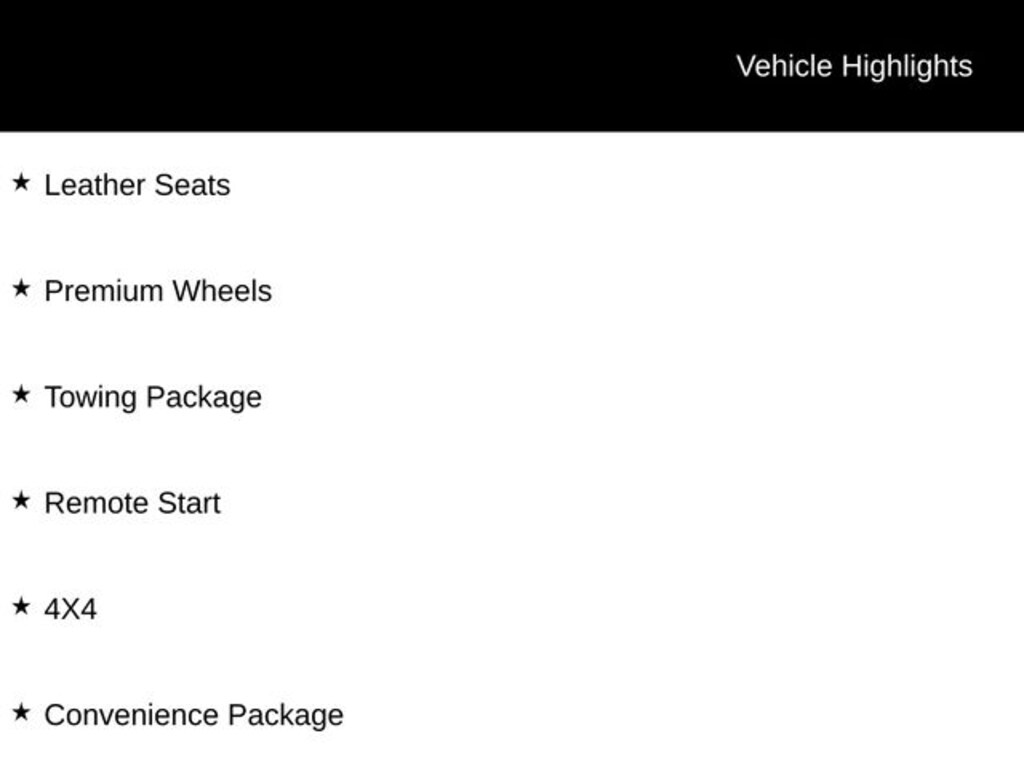Click the word Highlights in the header

click(907, 66)
